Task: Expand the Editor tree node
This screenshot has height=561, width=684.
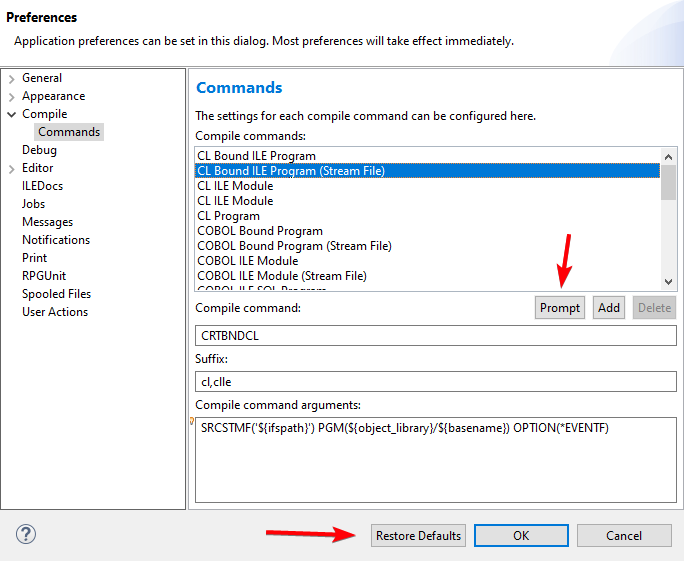Action: (x=11, y=169)
